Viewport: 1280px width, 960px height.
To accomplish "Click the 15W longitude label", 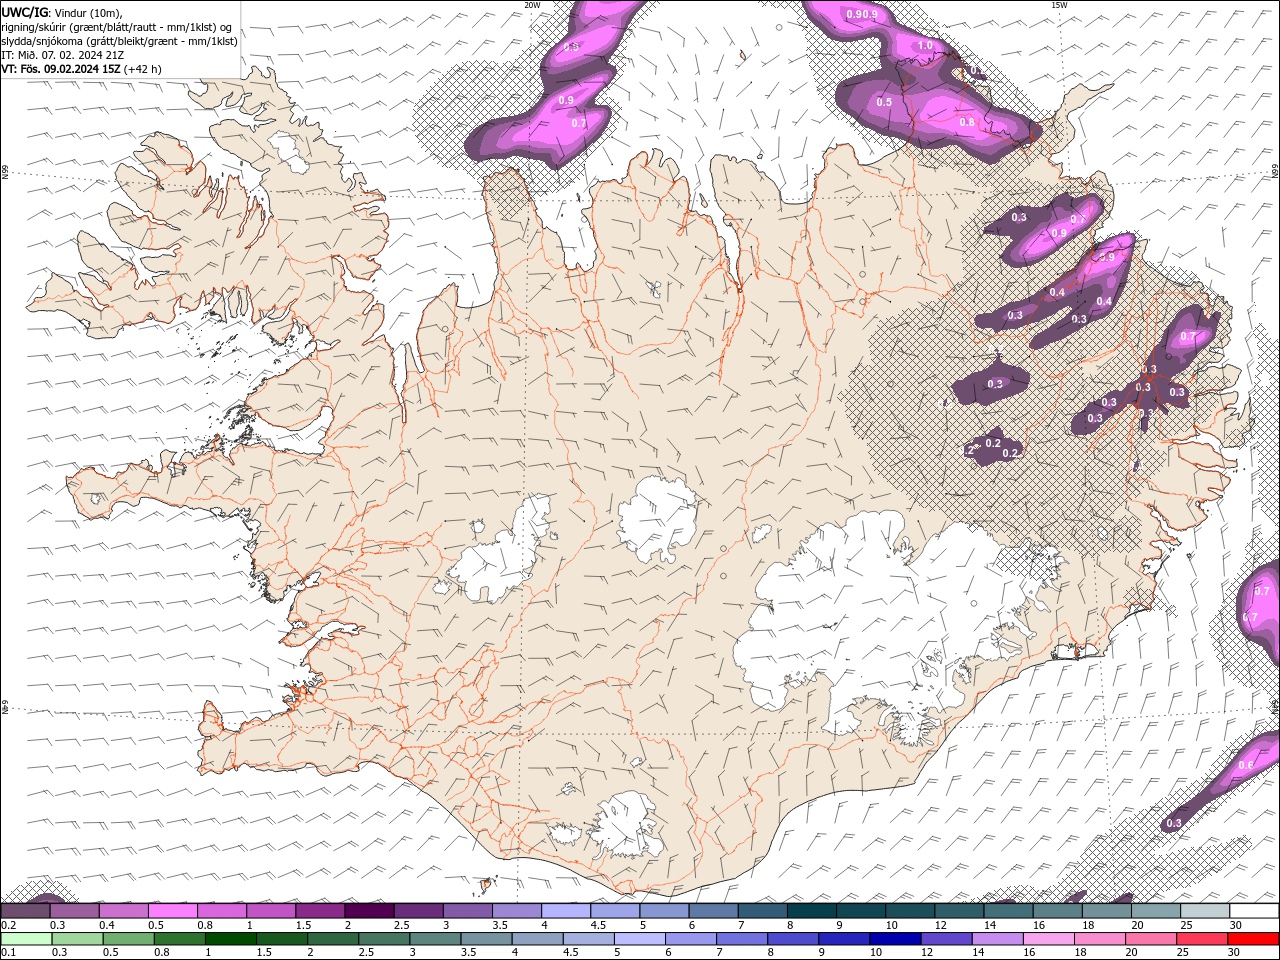I will coord(1059,5).
